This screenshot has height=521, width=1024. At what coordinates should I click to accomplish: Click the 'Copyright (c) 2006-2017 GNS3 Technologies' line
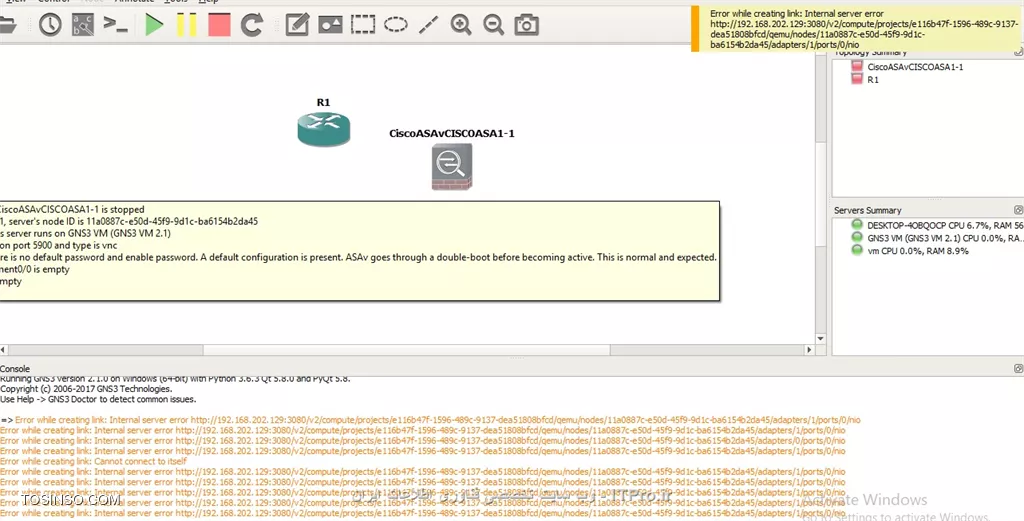[86, 388]
